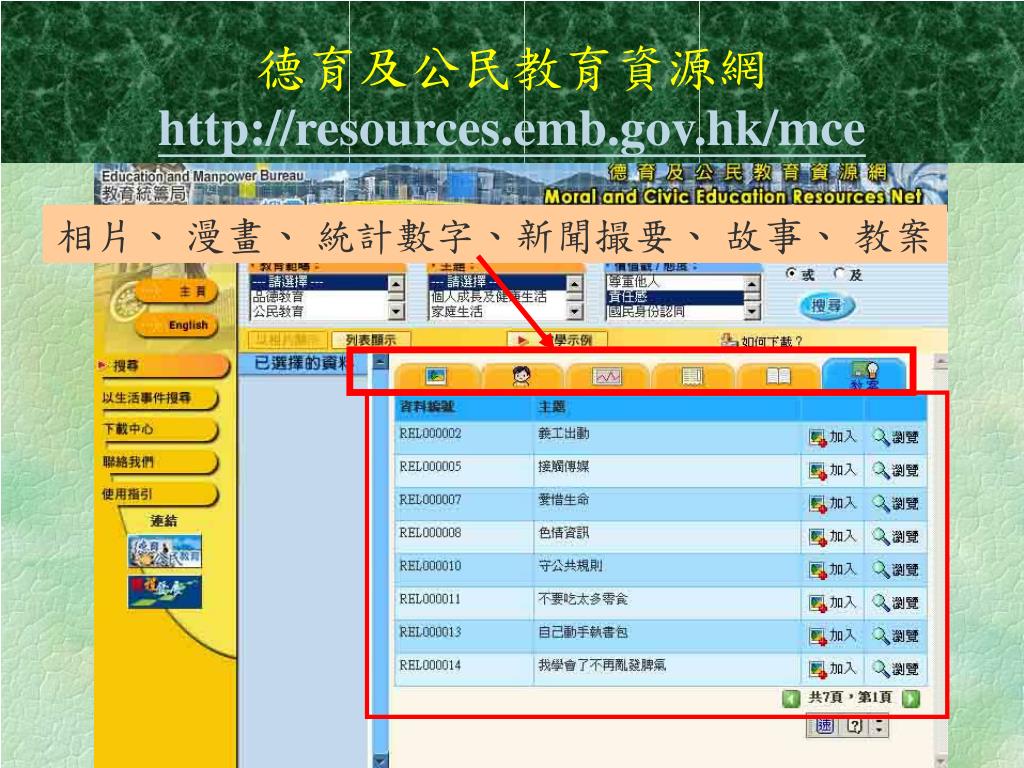Viewport: 1024px width, 768px height.
Task: Select 品德教育 in education domain list
Action: tap(319, 296)
